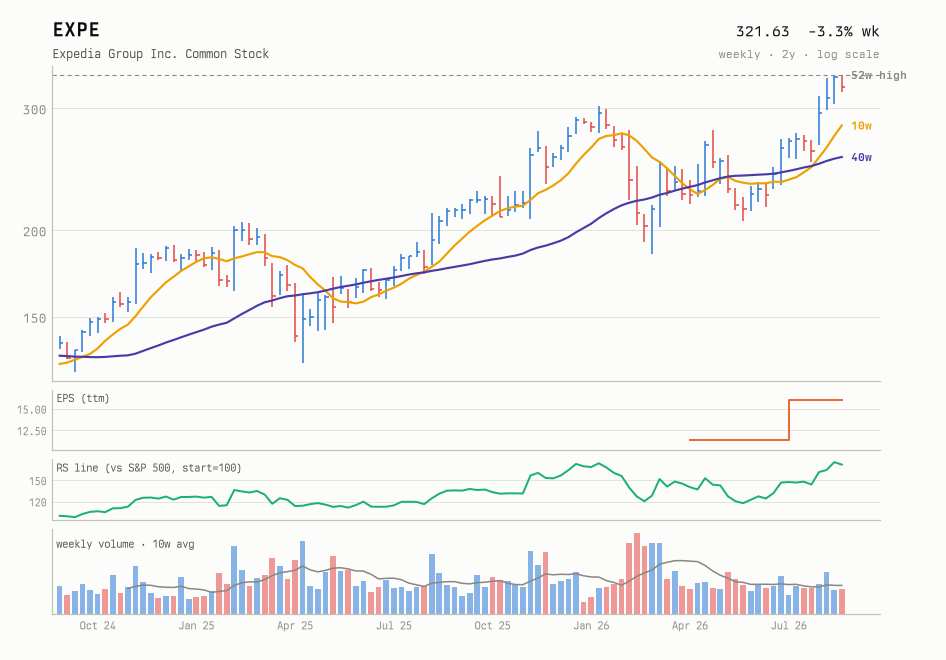Click the Apr 26 date axis label
The height and width of the screenshot is (660, 946).
[690, 626]
